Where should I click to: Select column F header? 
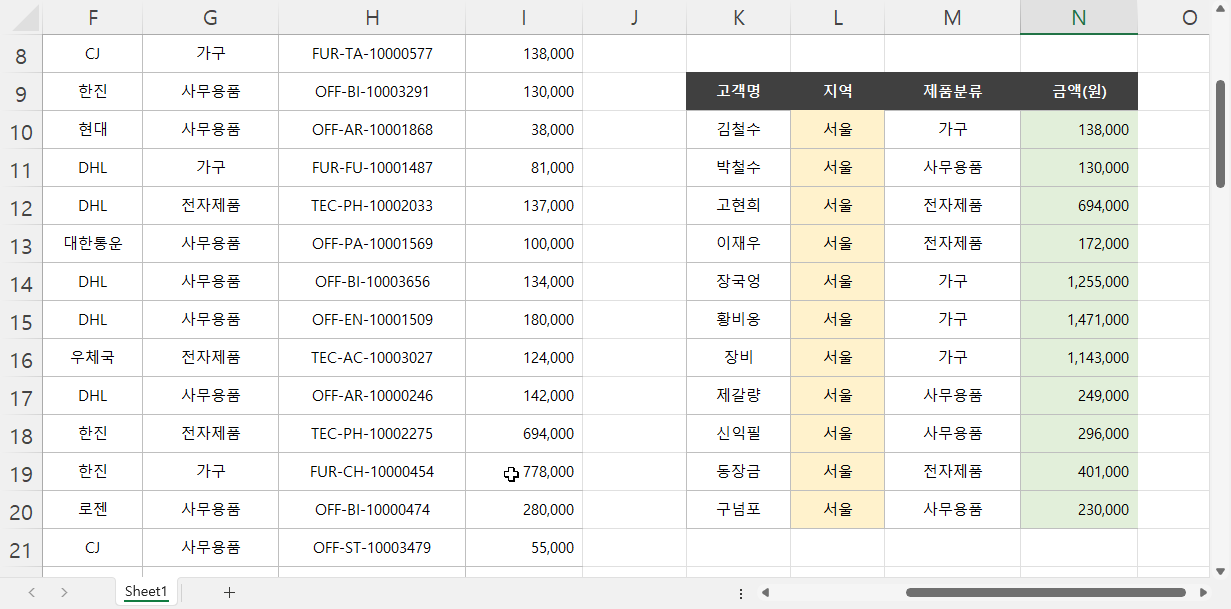(x=93, y=17)
